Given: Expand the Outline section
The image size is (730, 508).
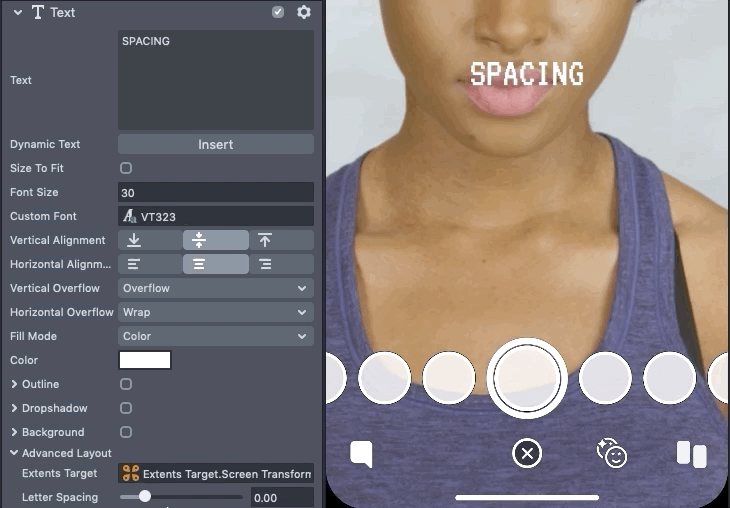Looking at the screenshot, I should point(14,384).
